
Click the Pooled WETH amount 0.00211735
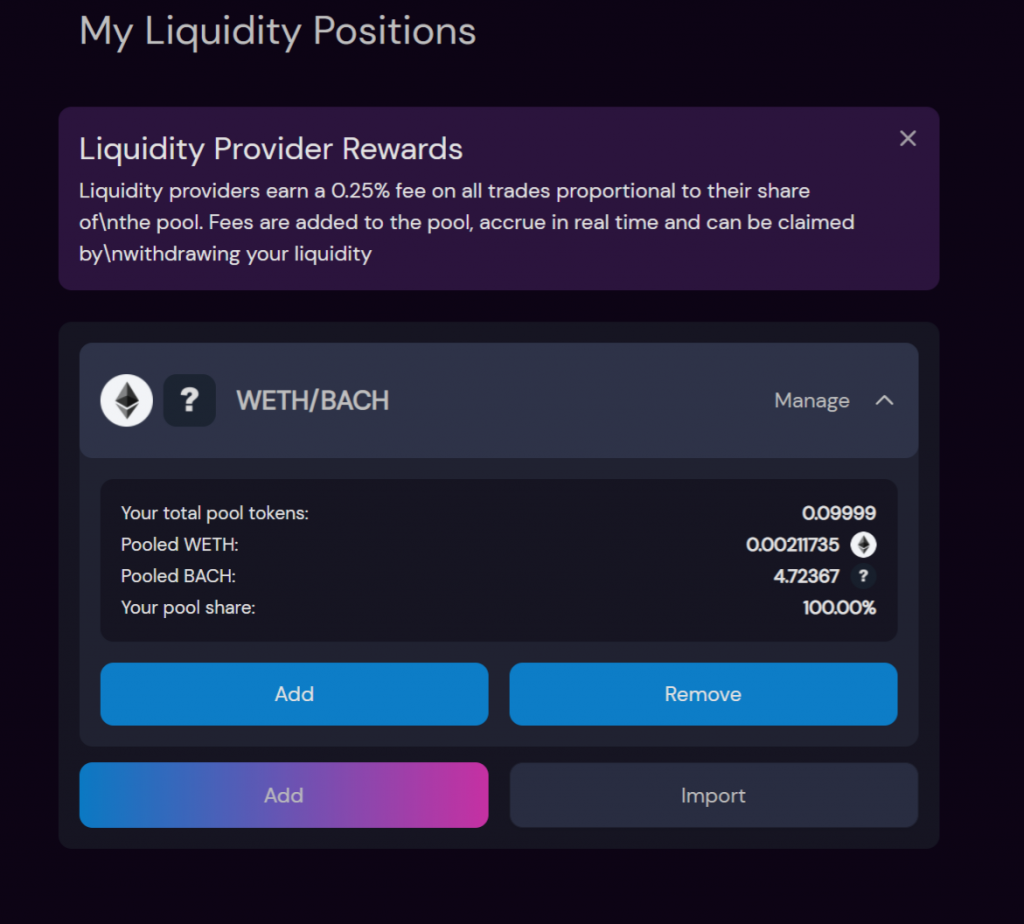click(793, 545)
